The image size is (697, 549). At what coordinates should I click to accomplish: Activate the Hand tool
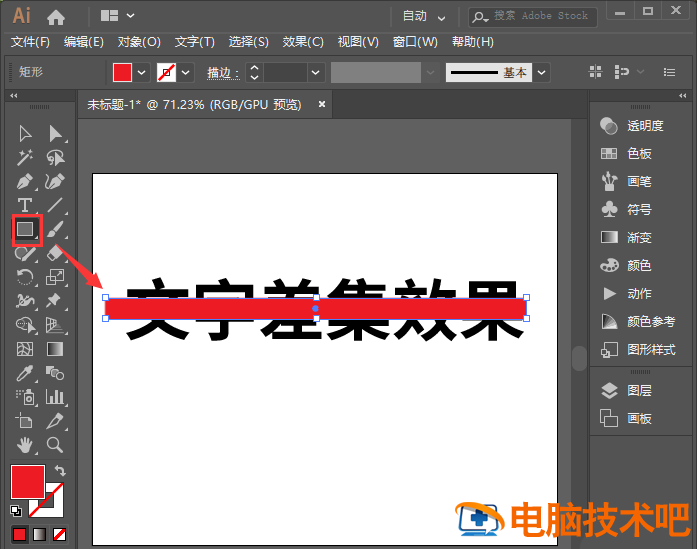tap(25, 444)
